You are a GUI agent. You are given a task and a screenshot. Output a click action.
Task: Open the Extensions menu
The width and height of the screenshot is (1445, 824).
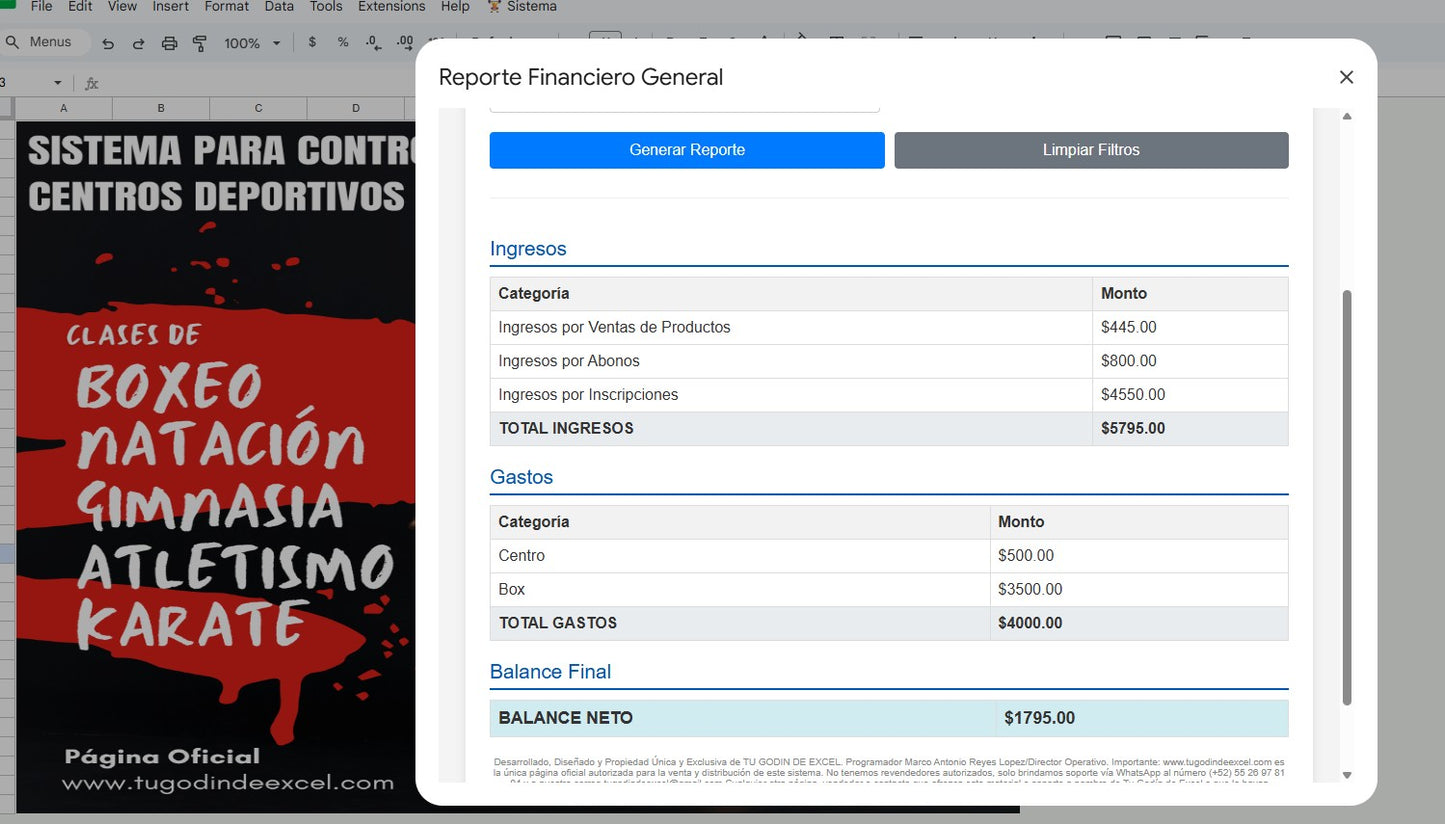coord(390,7)
